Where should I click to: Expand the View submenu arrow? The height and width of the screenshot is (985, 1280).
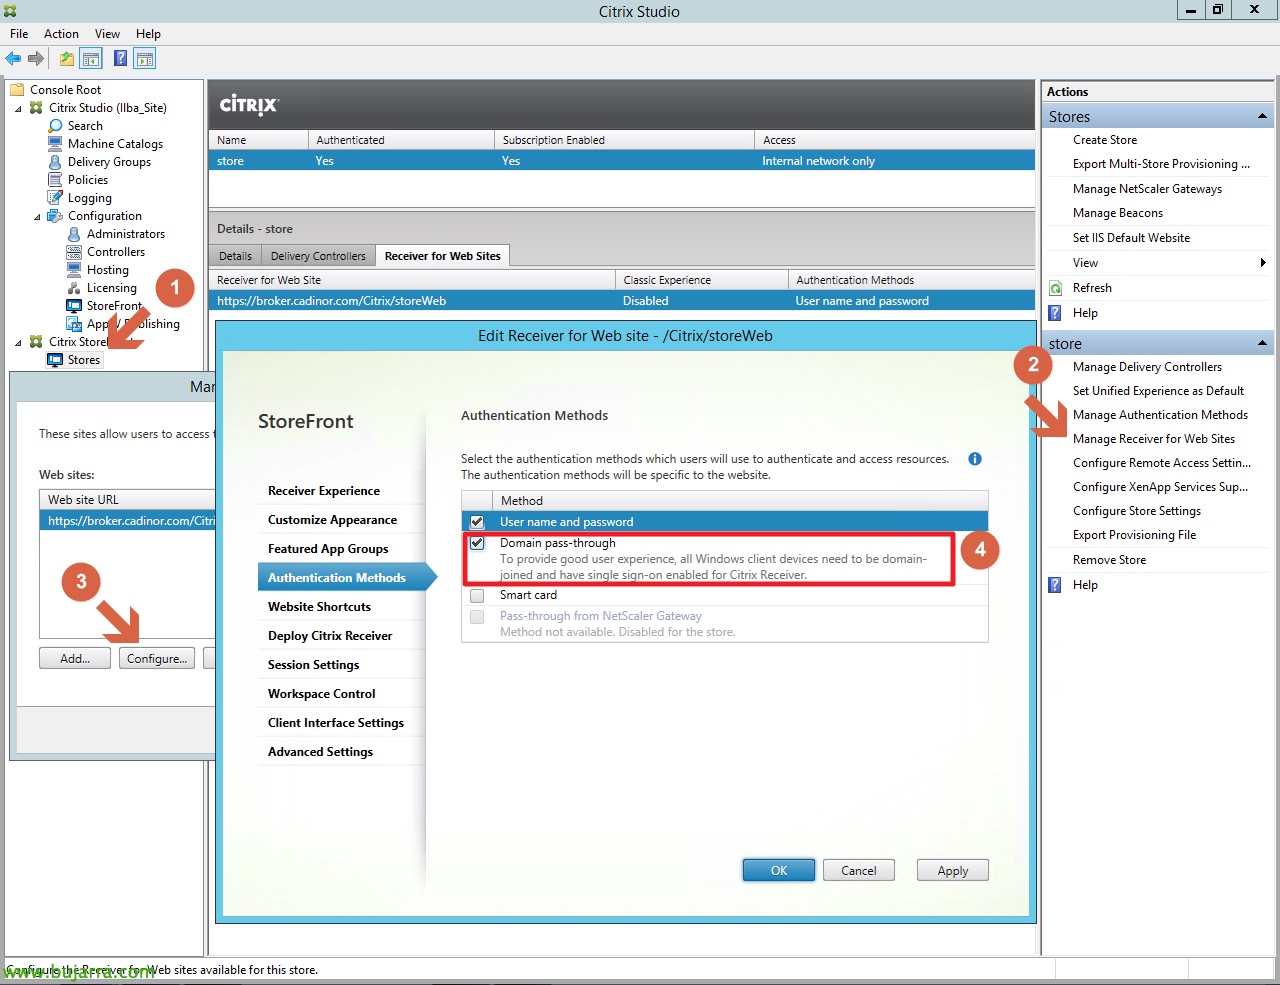pos(1263,263)
